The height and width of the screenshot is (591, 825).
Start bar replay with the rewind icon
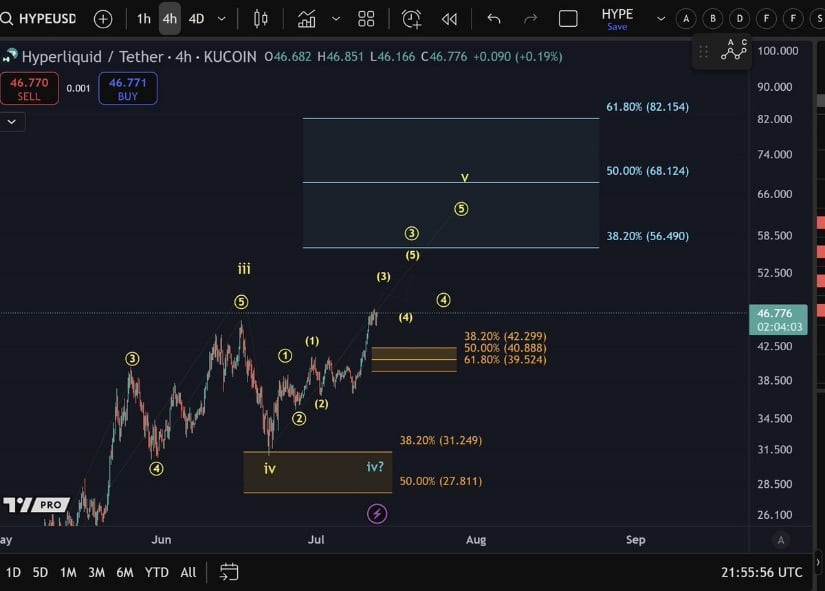pos(449,19)
